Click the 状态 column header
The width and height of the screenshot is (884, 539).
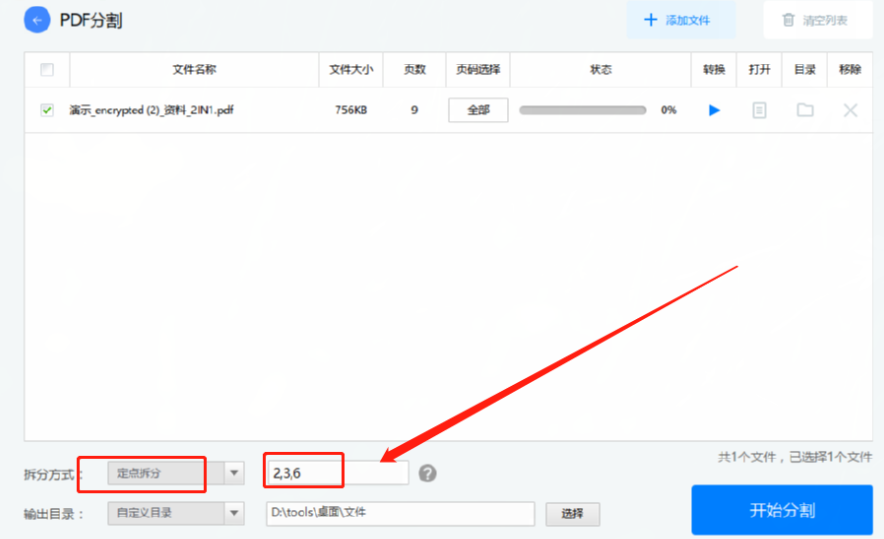(600, 69)
